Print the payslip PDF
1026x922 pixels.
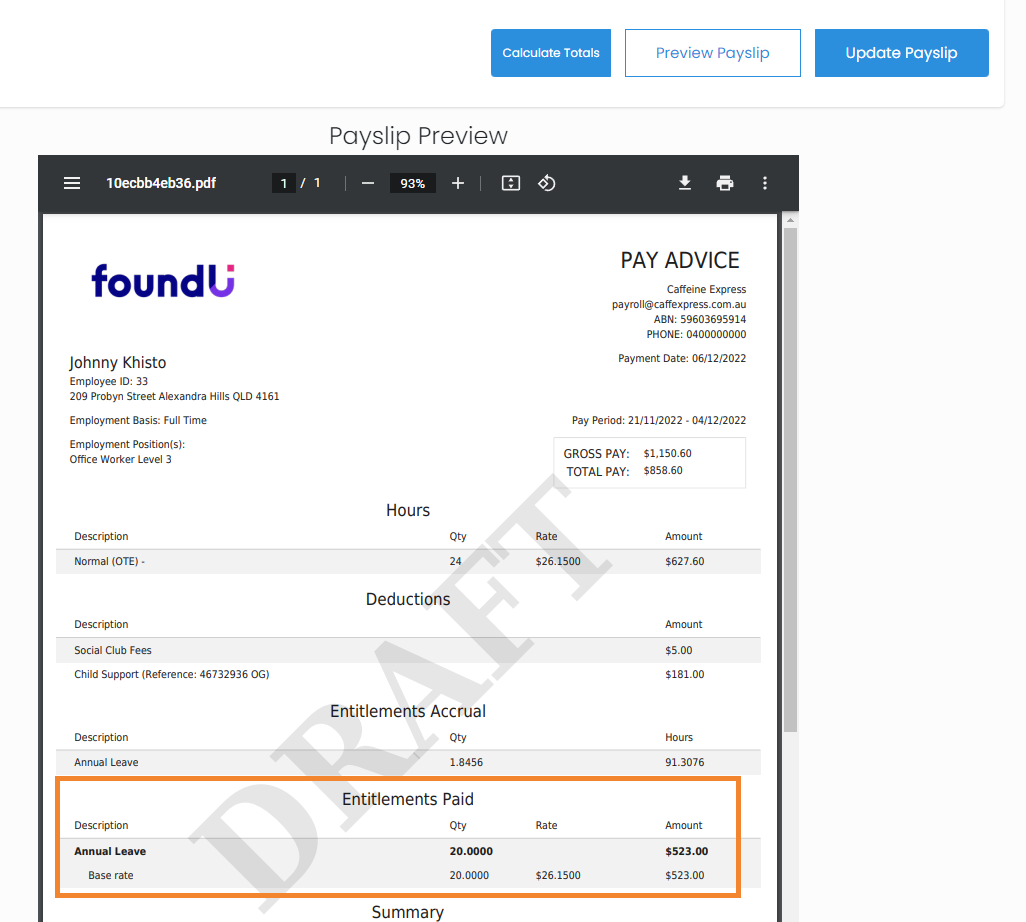tap(725, 183)
